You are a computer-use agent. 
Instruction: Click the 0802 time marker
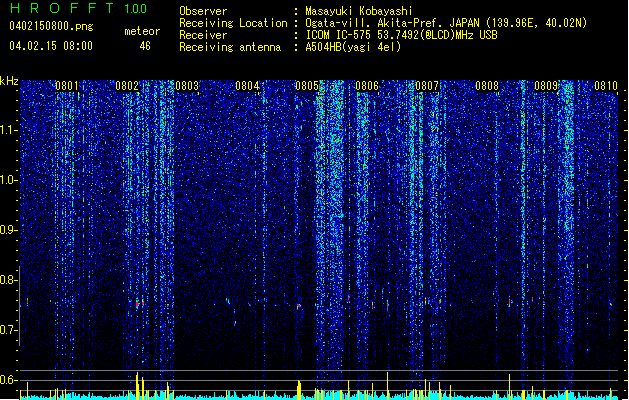(127, 86)
